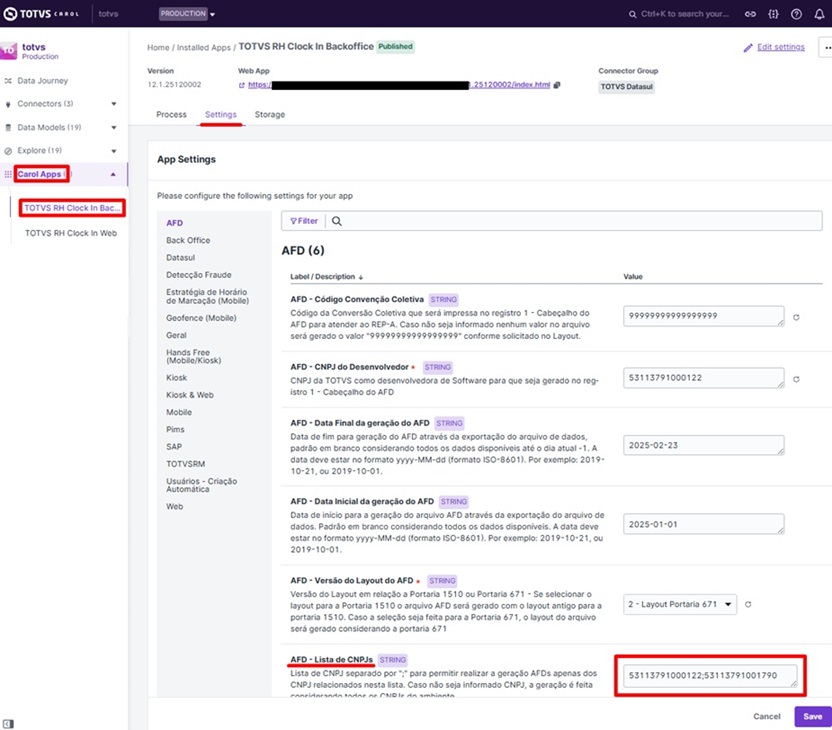Click the Save button
Screen dimensions: 832x730
[812, 716]
